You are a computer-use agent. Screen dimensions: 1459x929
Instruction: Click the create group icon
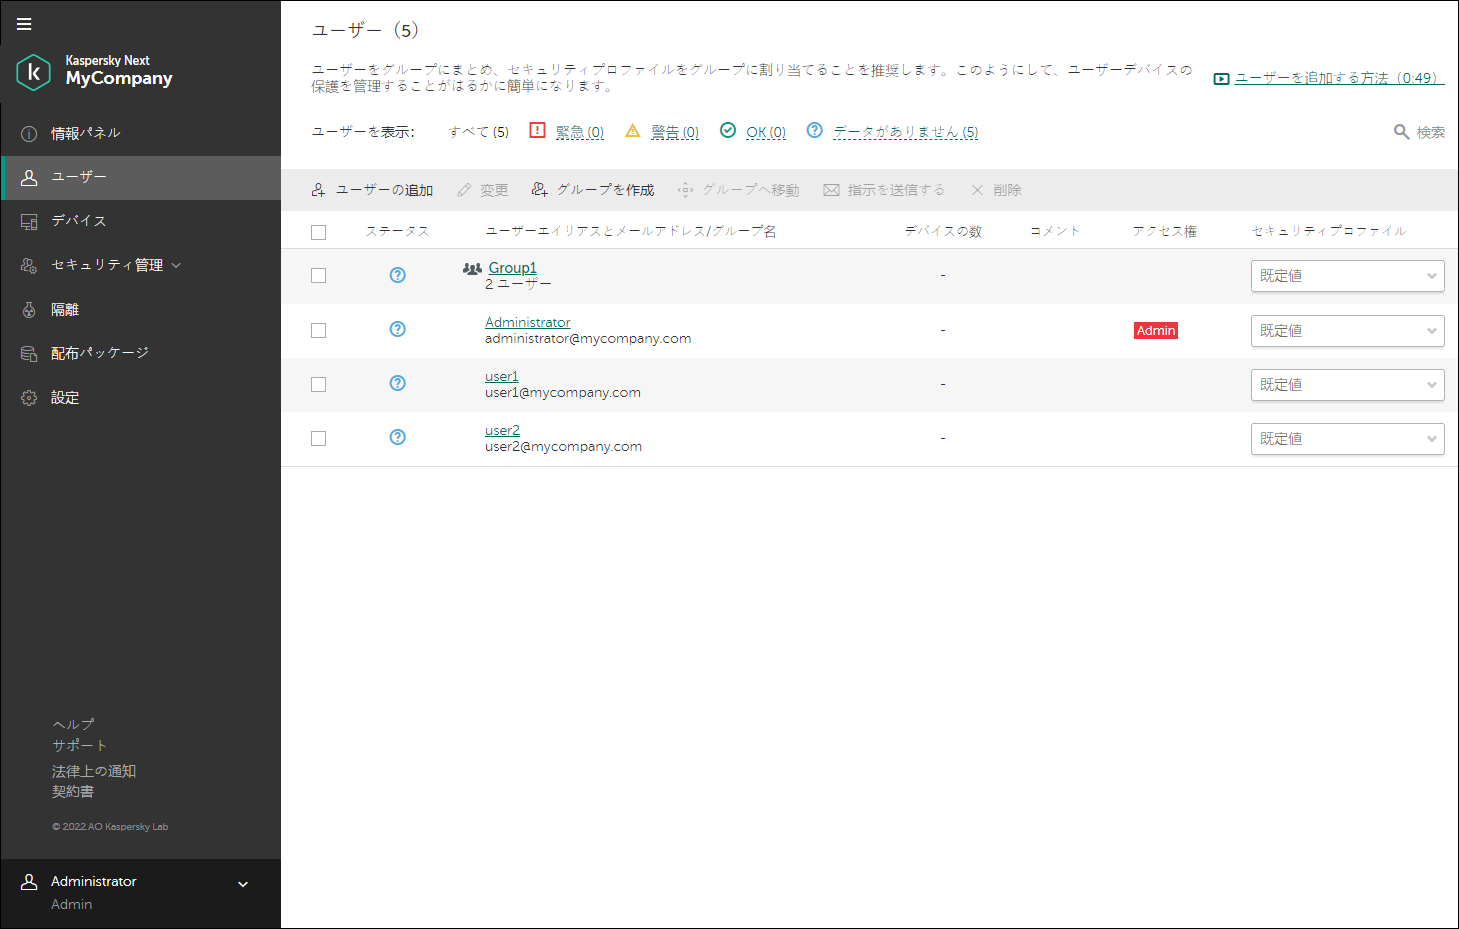[x=540, y=190]
